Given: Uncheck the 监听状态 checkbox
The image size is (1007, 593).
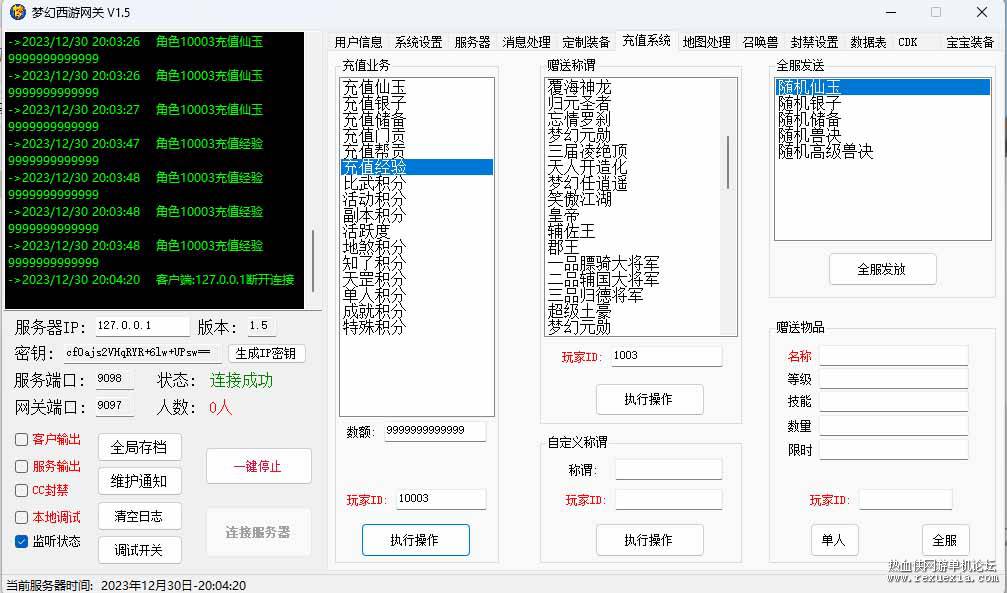Looking at the screenshot, I should click(x=21, y=542).
